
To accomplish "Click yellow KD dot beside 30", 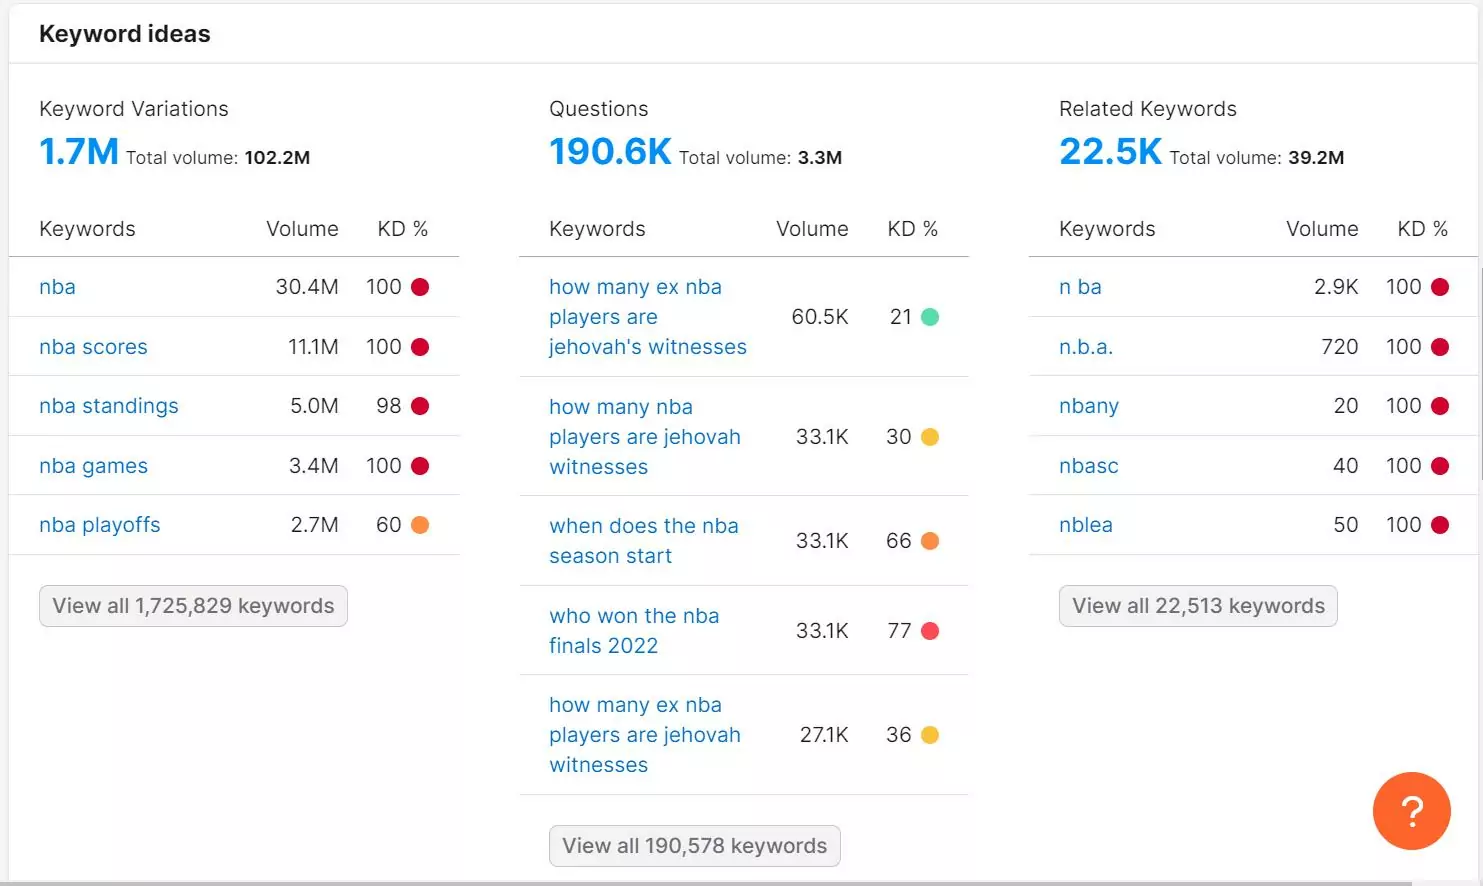I will [x=930, y=437].
